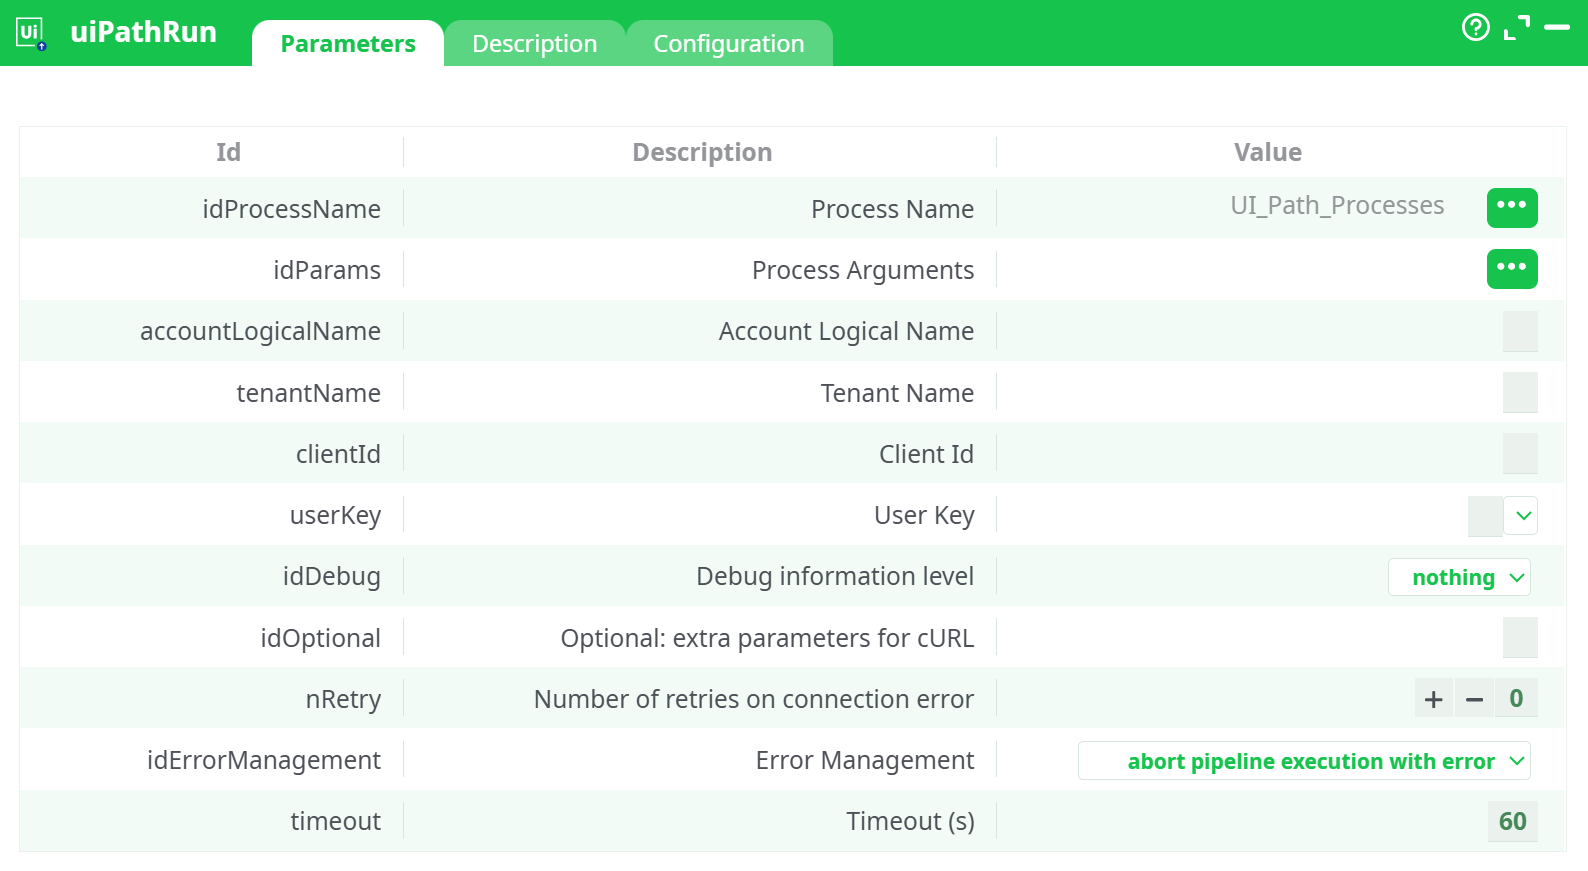Click the uiPathRun title text

pos(143,32)
